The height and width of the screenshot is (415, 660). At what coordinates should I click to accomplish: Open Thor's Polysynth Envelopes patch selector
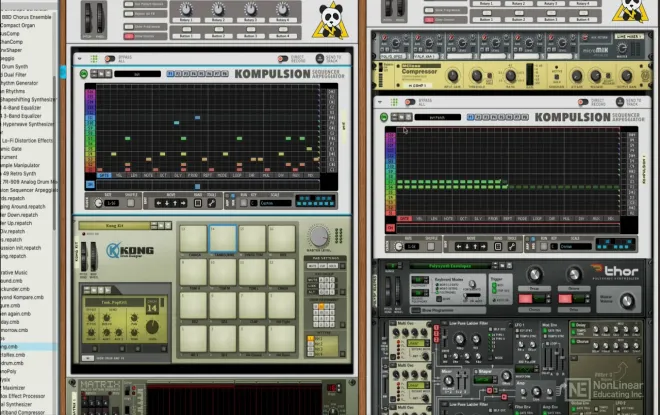450,266
